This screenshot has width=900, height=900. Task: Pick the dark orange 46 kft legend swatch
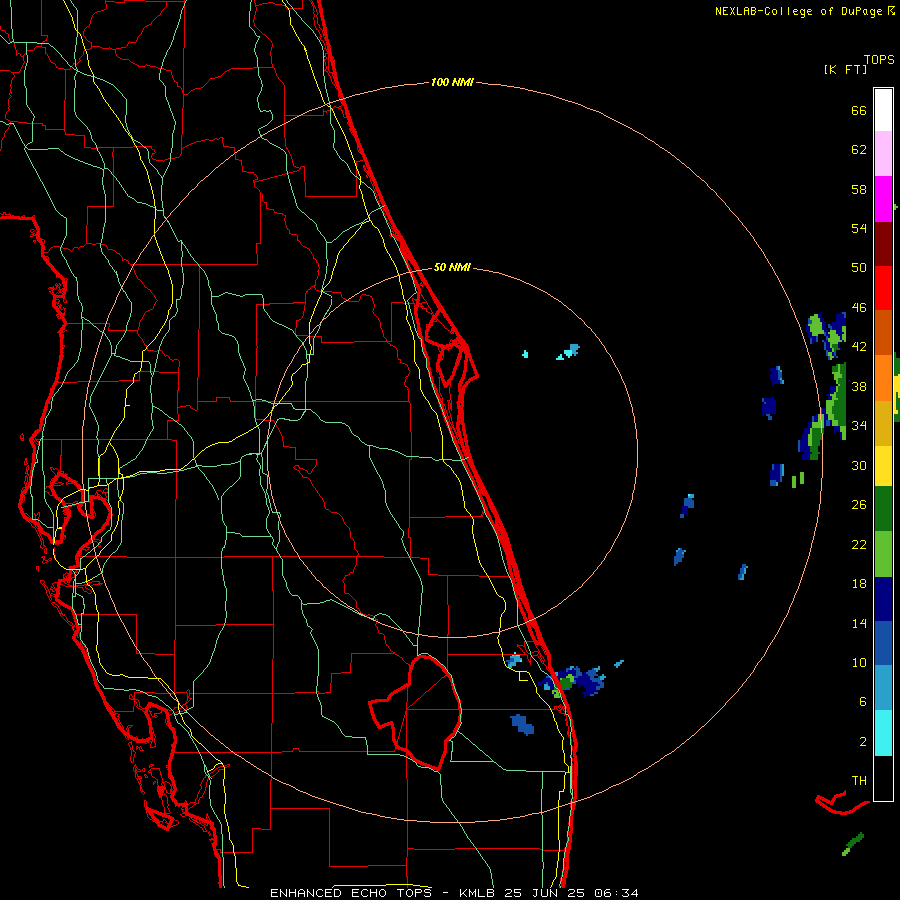pyautogui.click(x=883, y=332)
